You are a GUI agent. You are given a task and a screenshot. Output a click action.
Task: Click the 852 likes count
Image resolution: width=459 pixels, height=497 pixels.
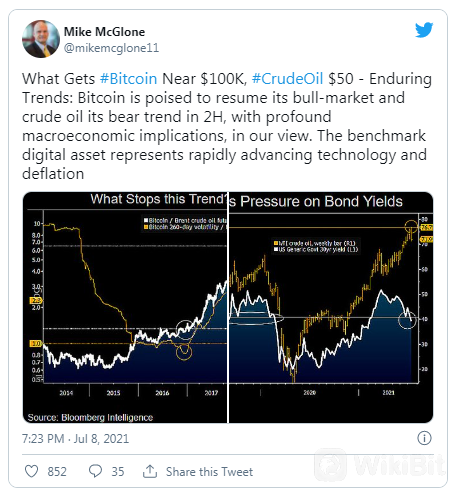(x=57, y=472)
